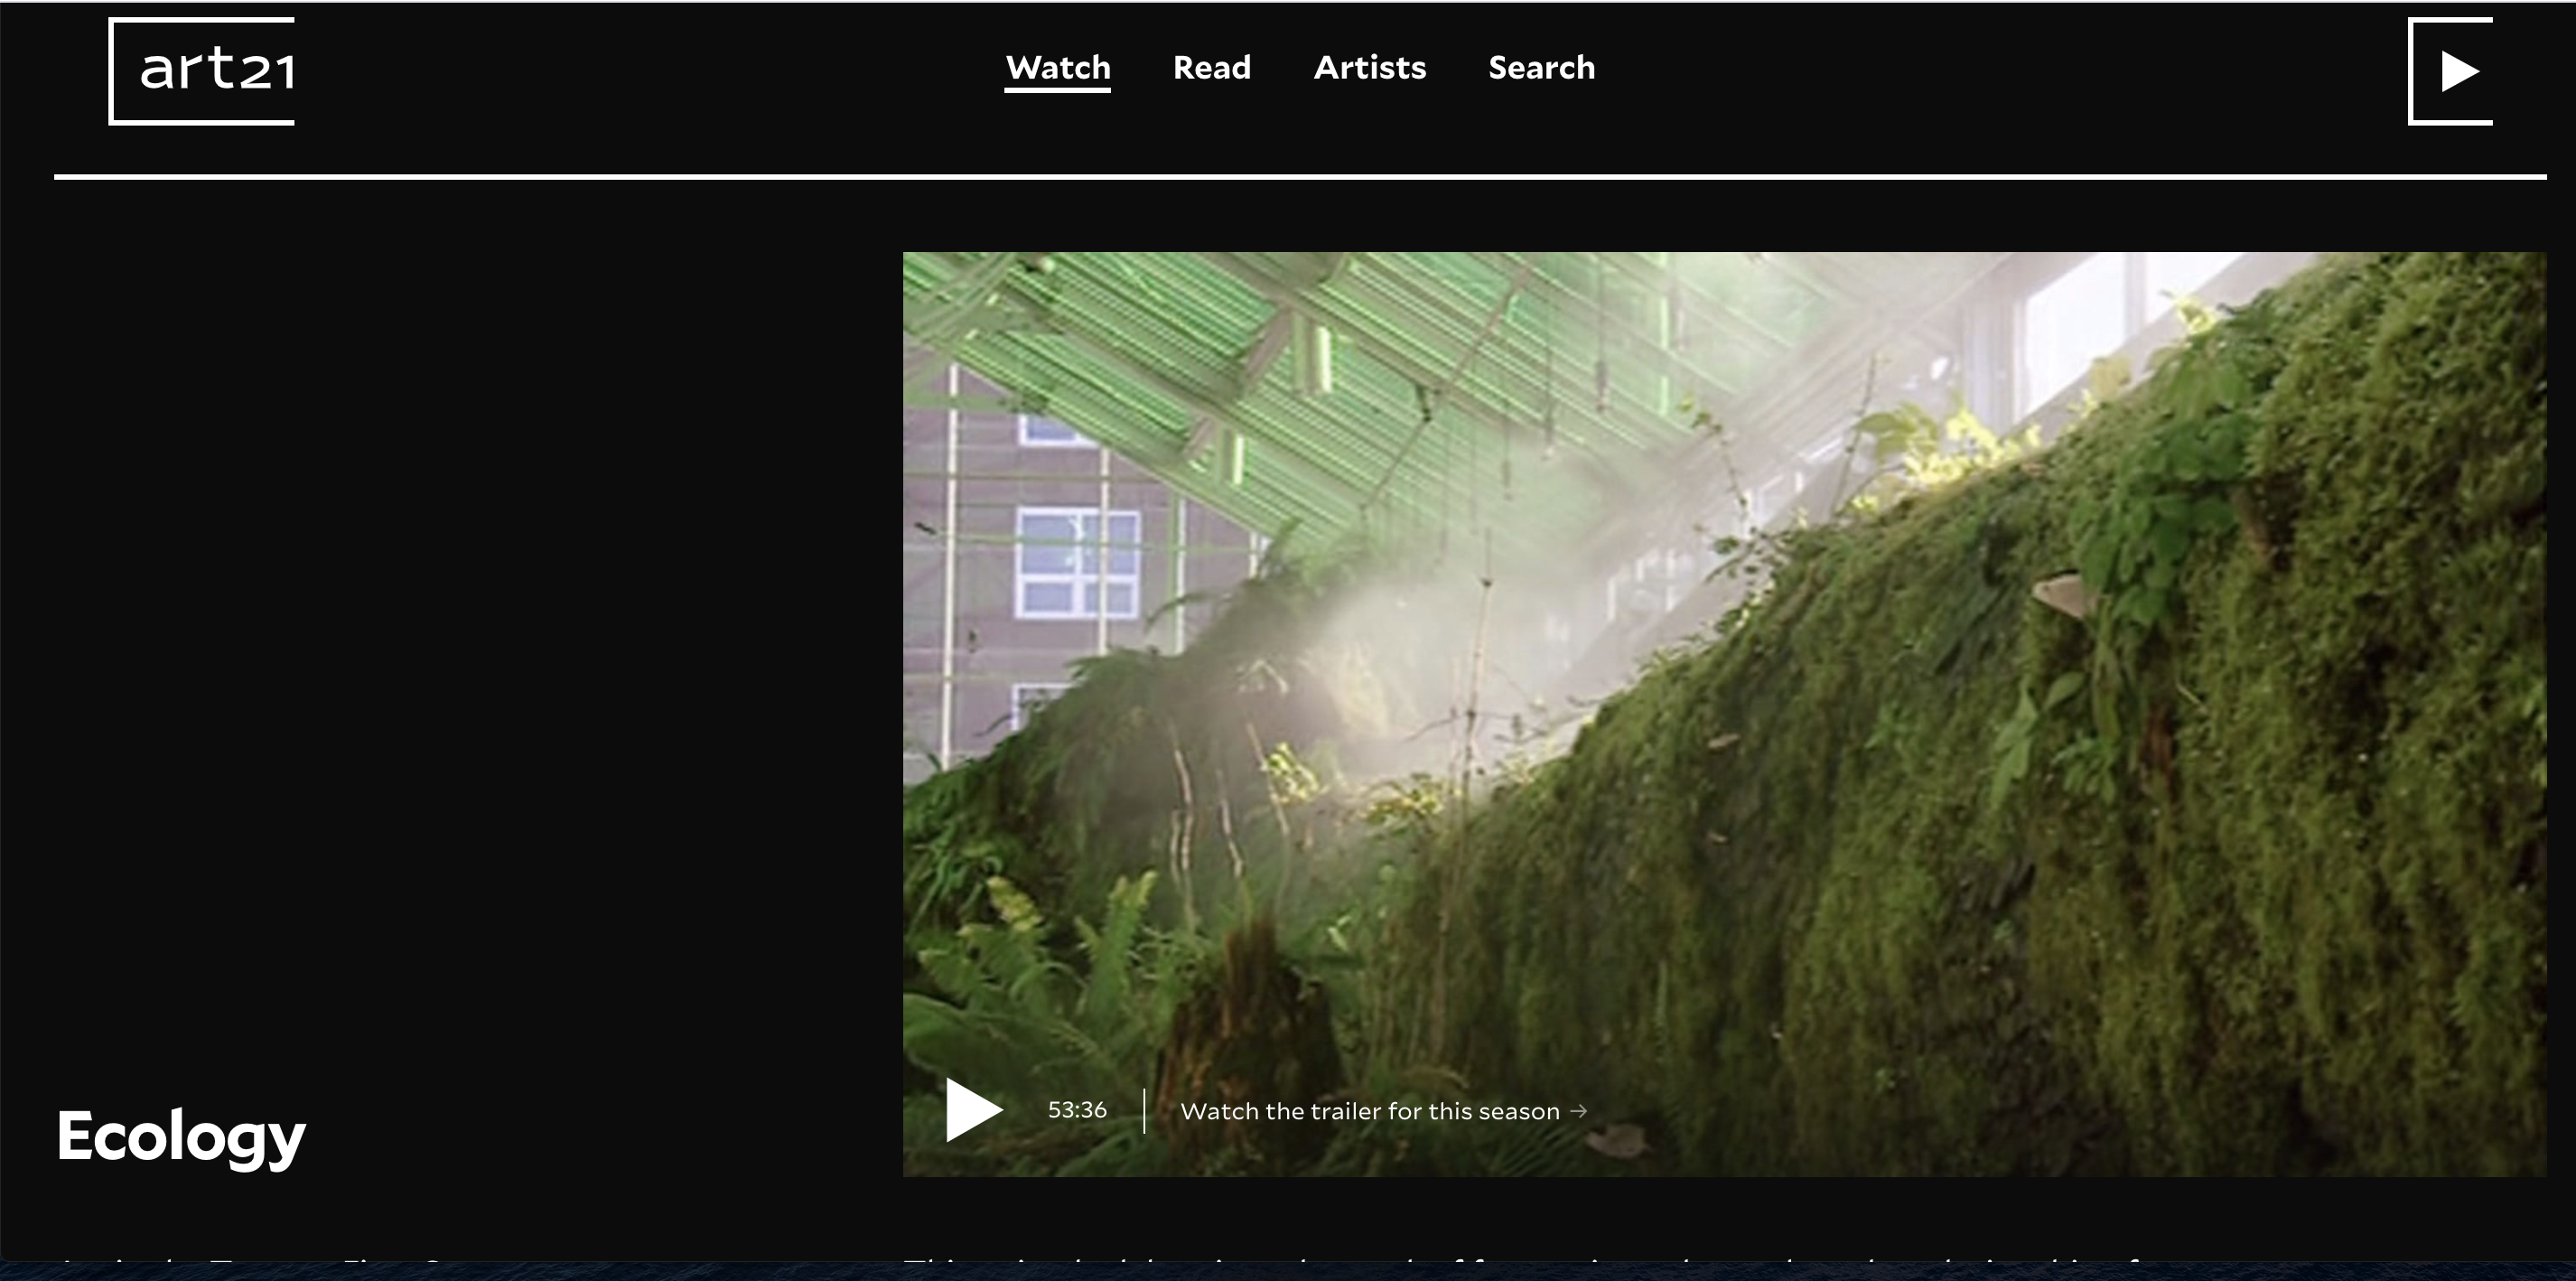Navigate to the Artists page

(x=1369, y=68)
